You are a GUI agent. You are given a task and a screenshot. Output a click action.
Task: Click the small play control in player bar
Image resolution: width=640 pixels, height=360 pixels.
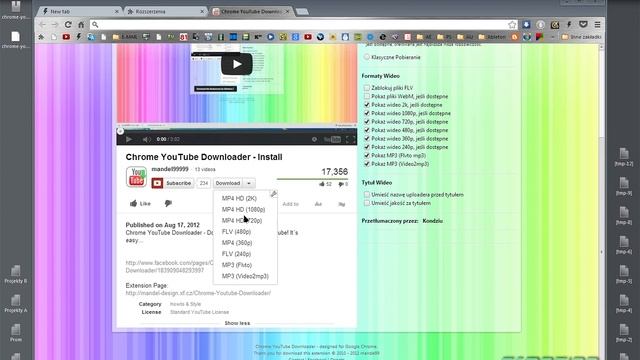pyautogui.click(x=129, y=139)
